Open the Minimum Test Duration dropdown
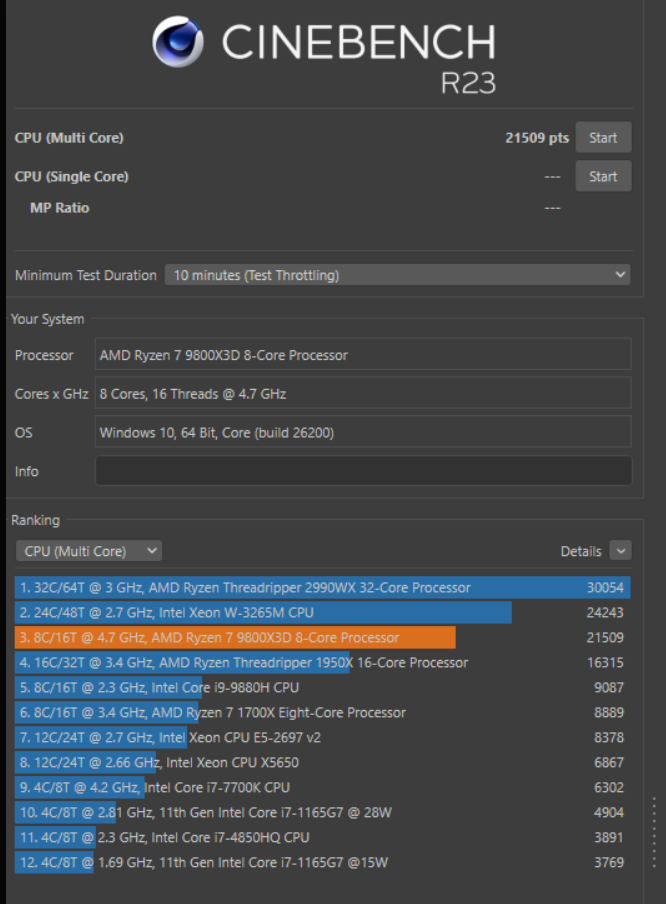This screenshot has height=904, width=666. coord(397,275)
